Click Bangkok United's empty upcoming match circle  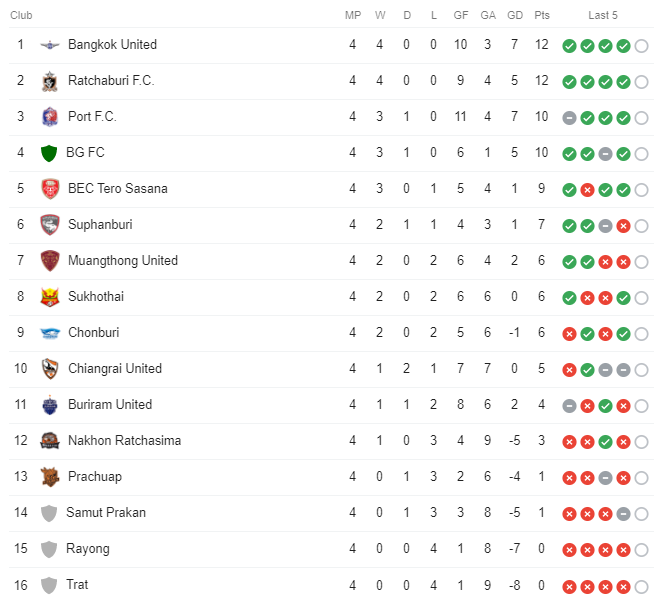641,45
